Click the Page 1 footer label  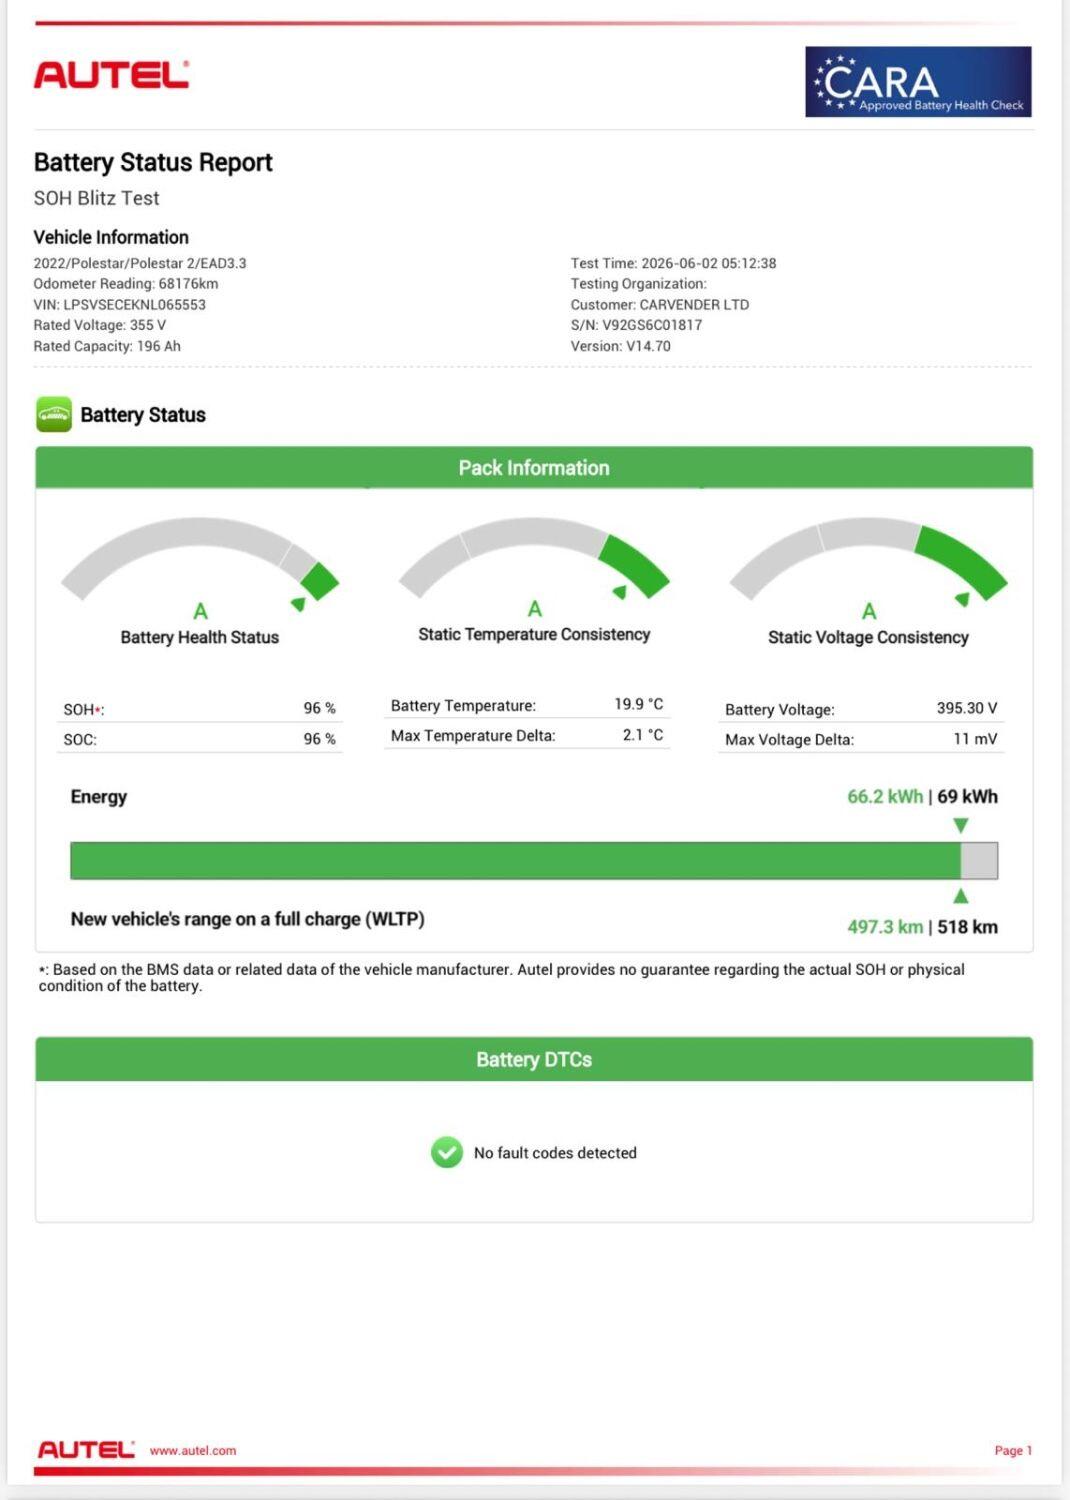tap(1013, 1450)
